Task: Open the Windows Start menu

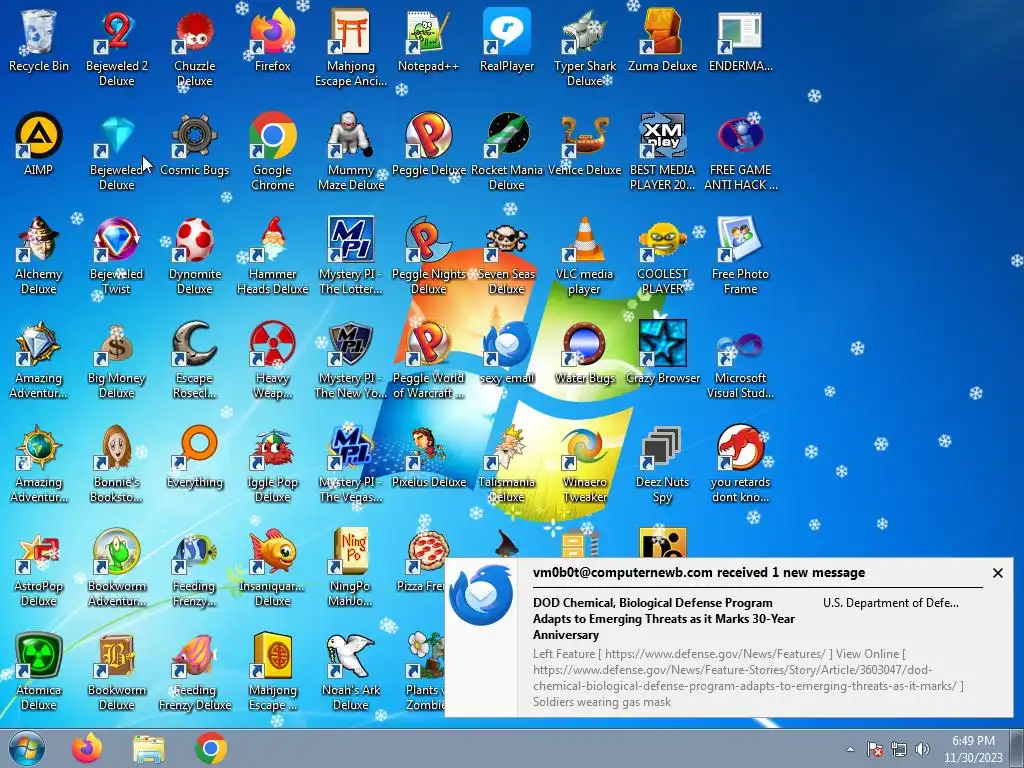Action: (27, 748)
